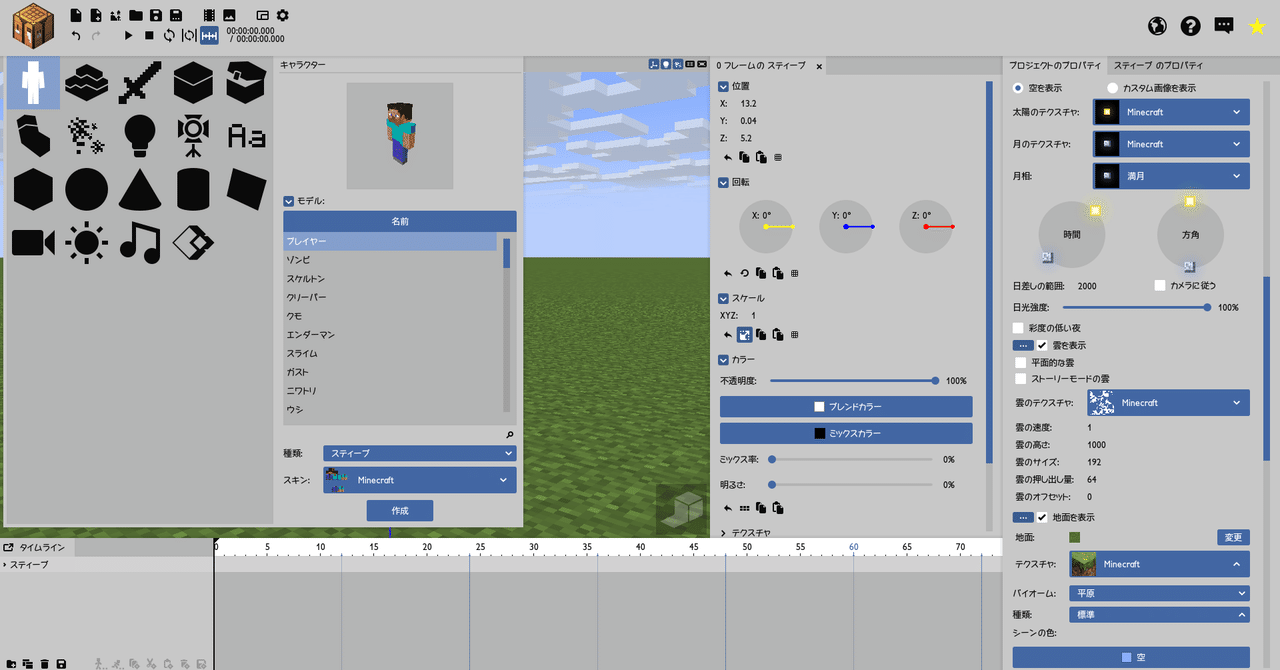This screenshot has width=1280, height=670.
Task: Select the カスタム画像を表示 radio button
Action: click(x=1113, y=88)
